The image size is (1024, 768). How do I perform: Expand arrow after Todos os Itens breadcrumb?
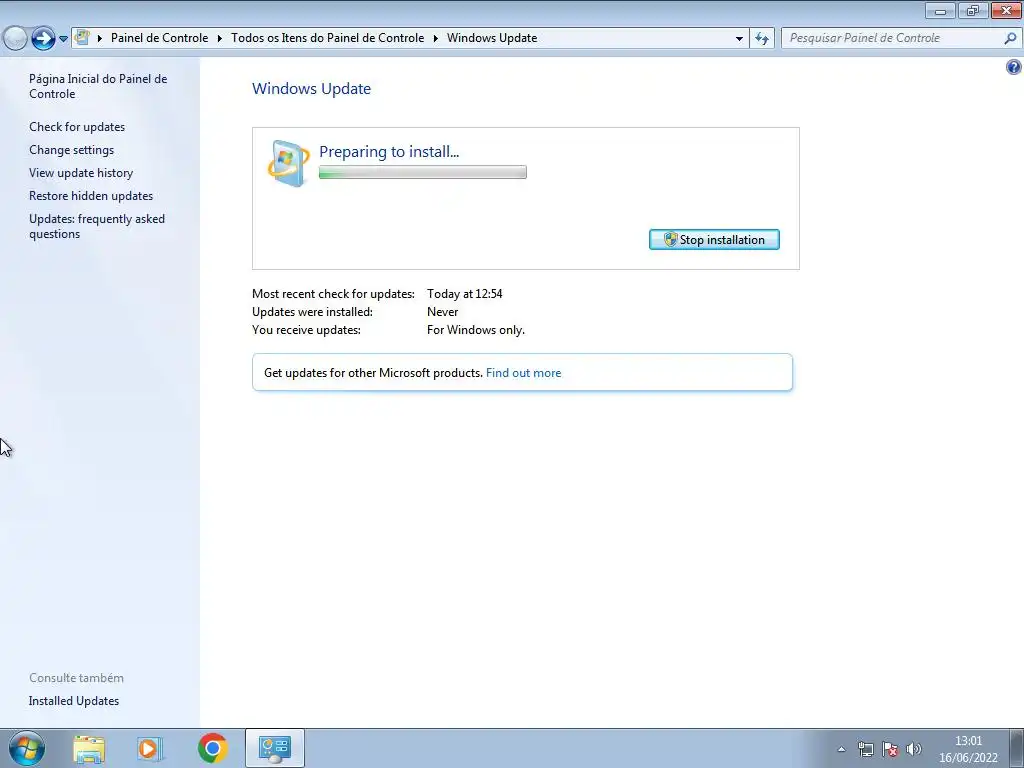coord(436,38)
